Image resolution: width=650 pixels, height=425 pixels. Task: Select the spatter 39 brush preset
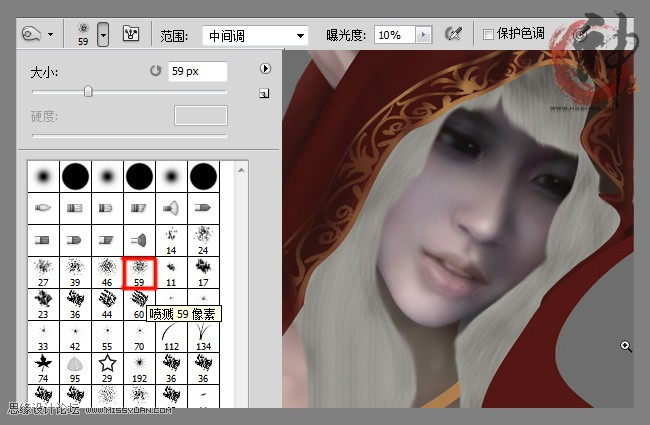click(x=75, y=272)
